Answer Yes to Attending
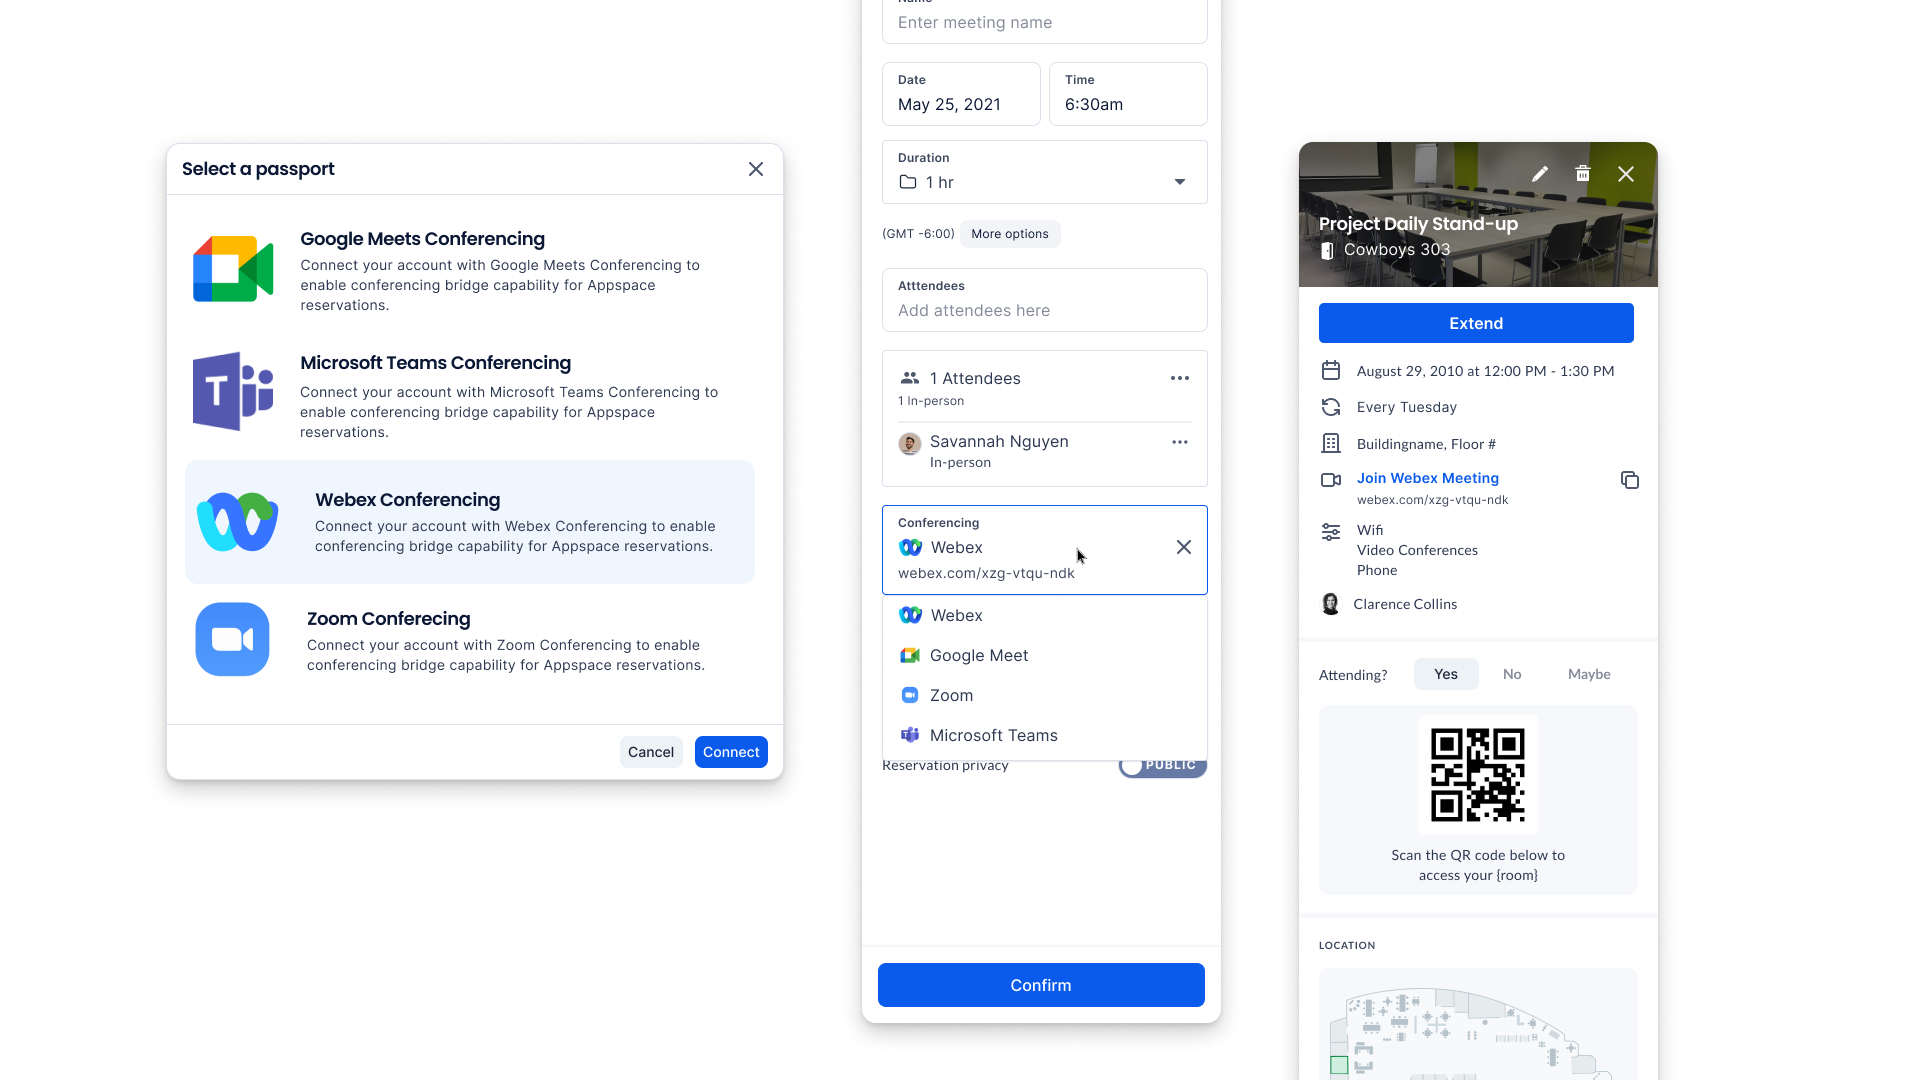1920x1080 pixels. pyautogui.click(x=1446, y=674)
